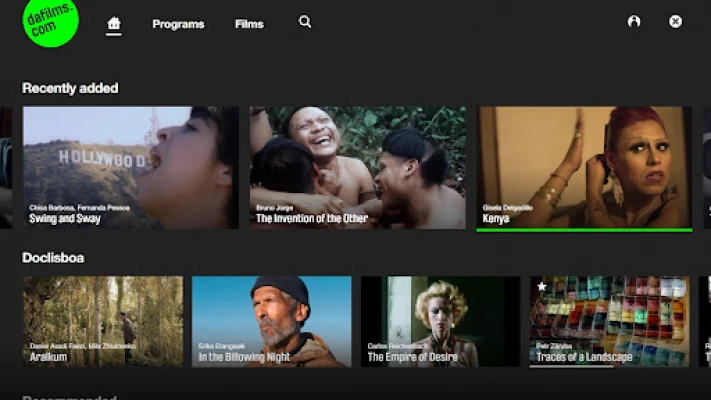This screenshot has width=711, height=400.
Task: Open the search magnifier icon
Action: tap(305, 22)
